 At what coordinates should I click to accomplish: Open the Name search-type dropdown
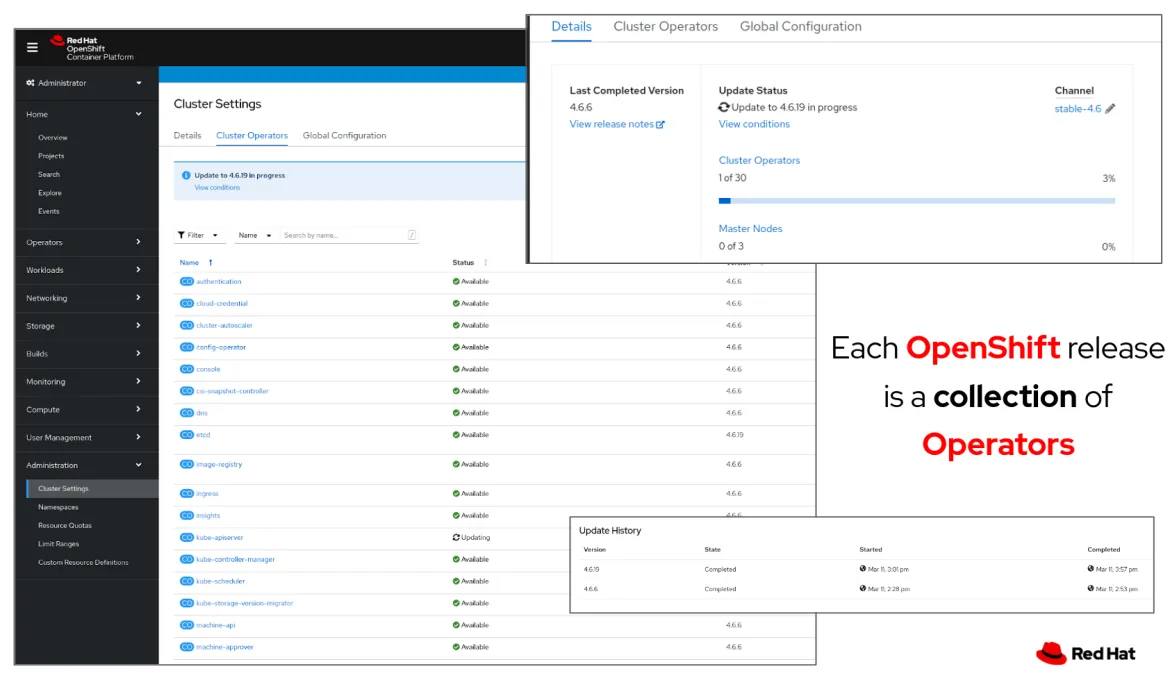pyautogui.click(x=255, y=236)
